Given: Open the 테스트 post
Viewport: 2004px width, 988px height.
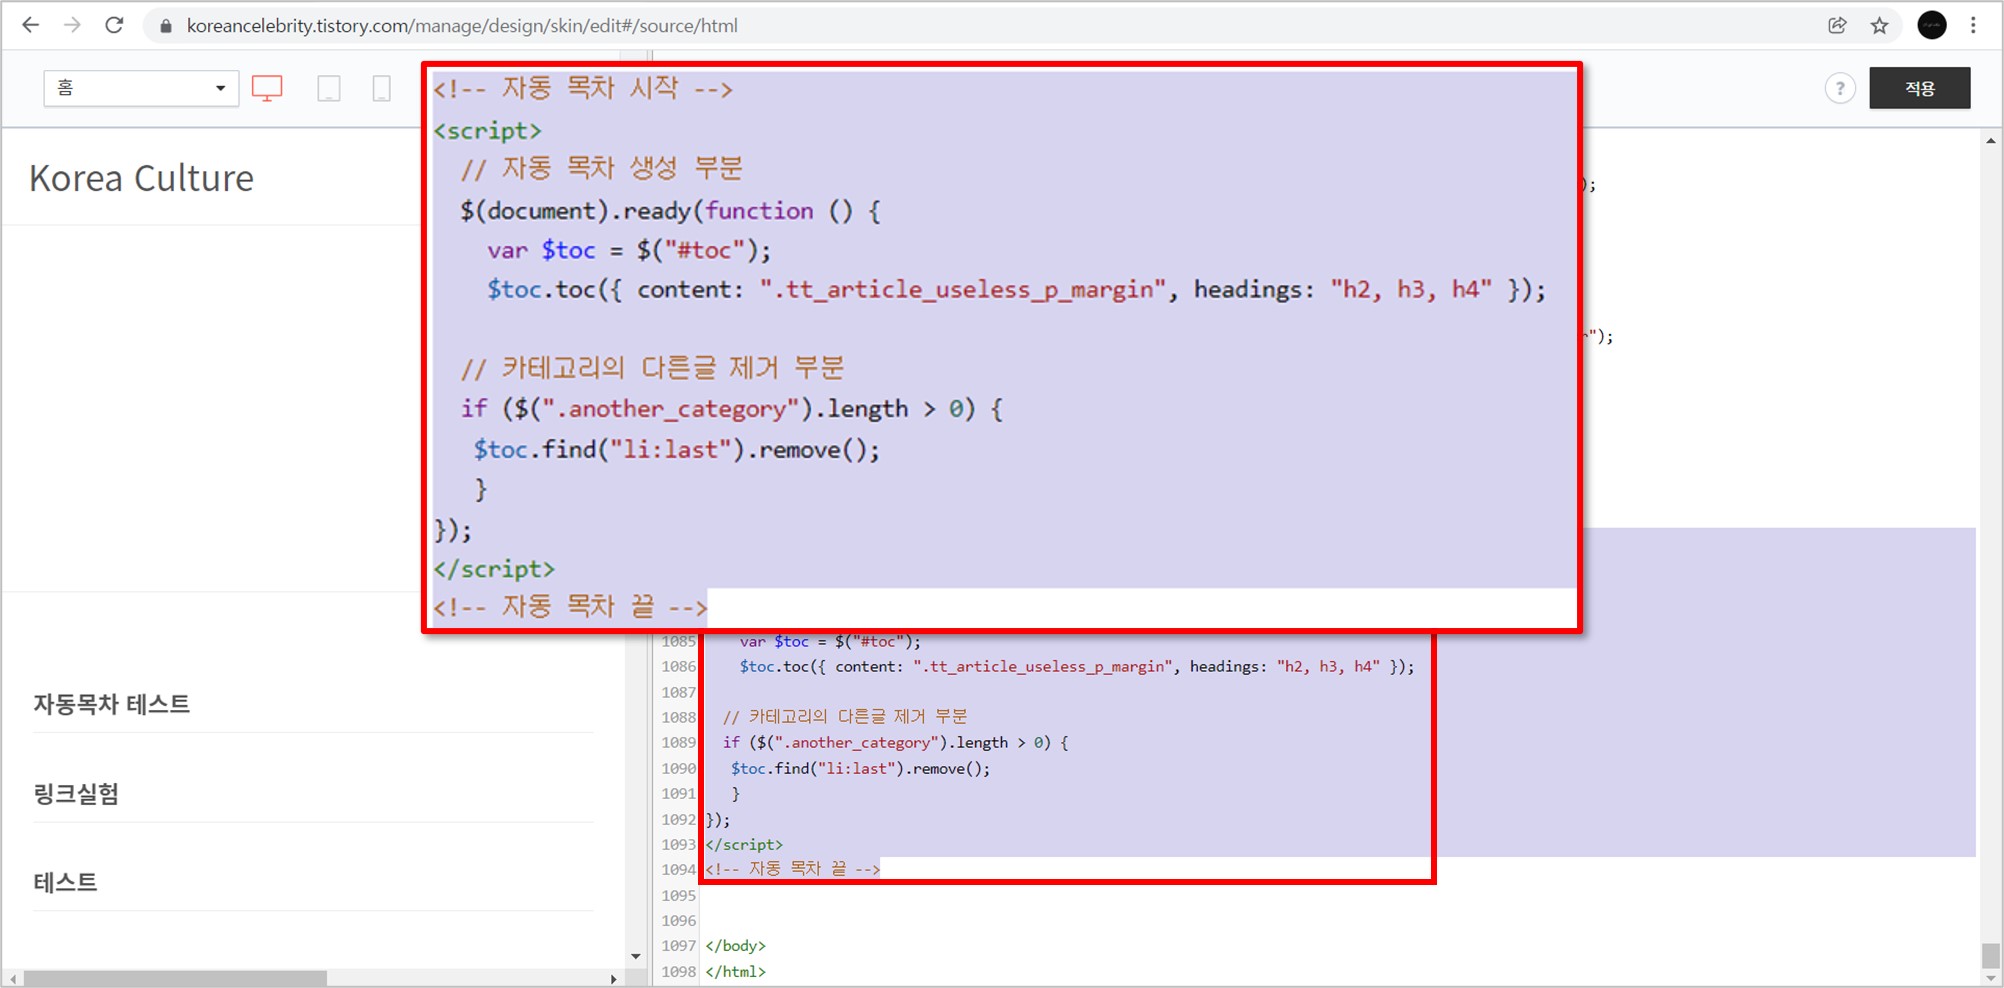Looking at the screenshot, I should (65, 882).
